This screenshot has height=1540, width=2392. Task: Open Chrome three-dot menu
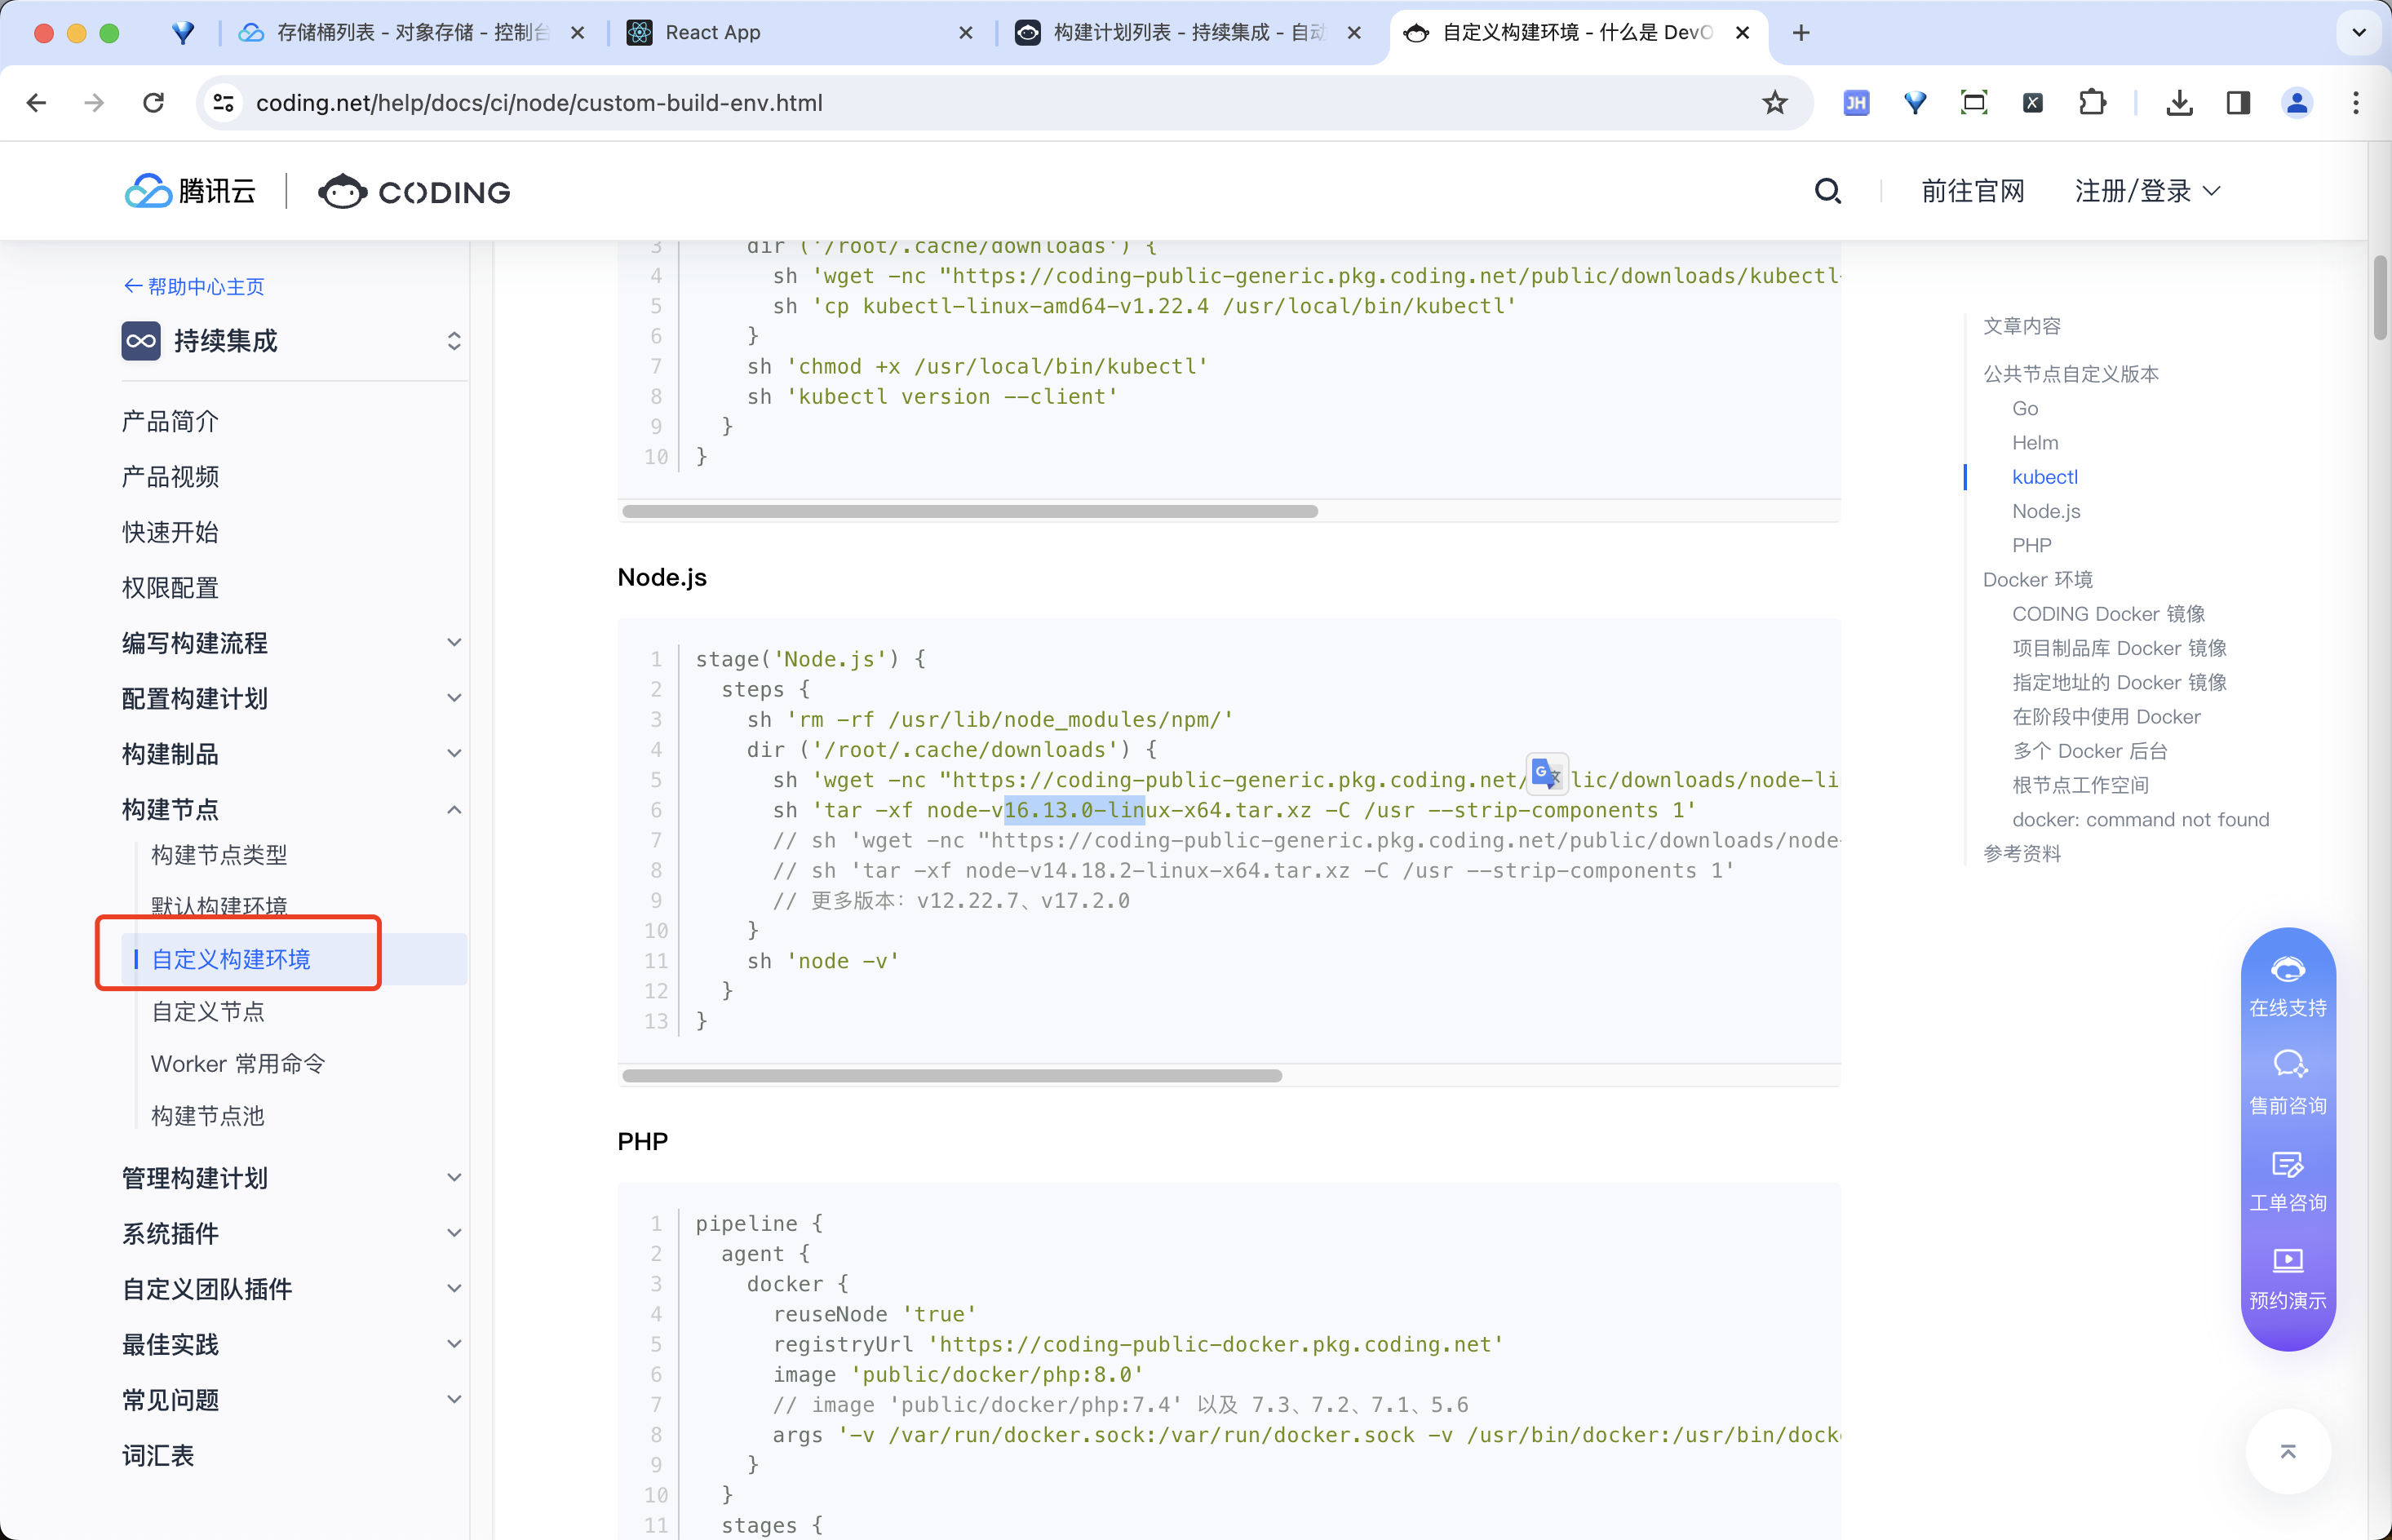2356,103
